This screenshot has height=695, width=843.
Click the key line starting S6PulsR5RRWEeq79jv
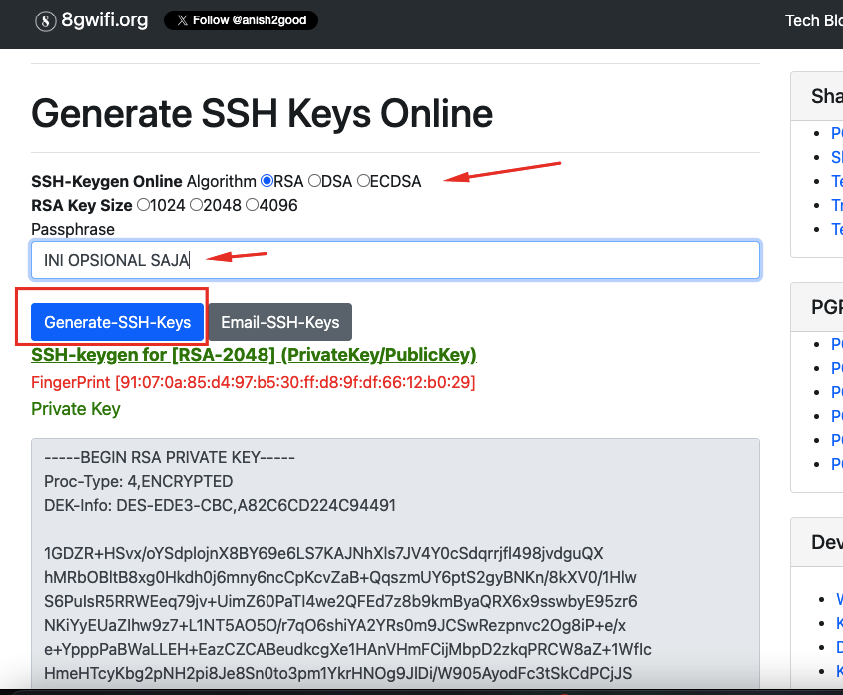pyautogui.click(x=341, y=601)
